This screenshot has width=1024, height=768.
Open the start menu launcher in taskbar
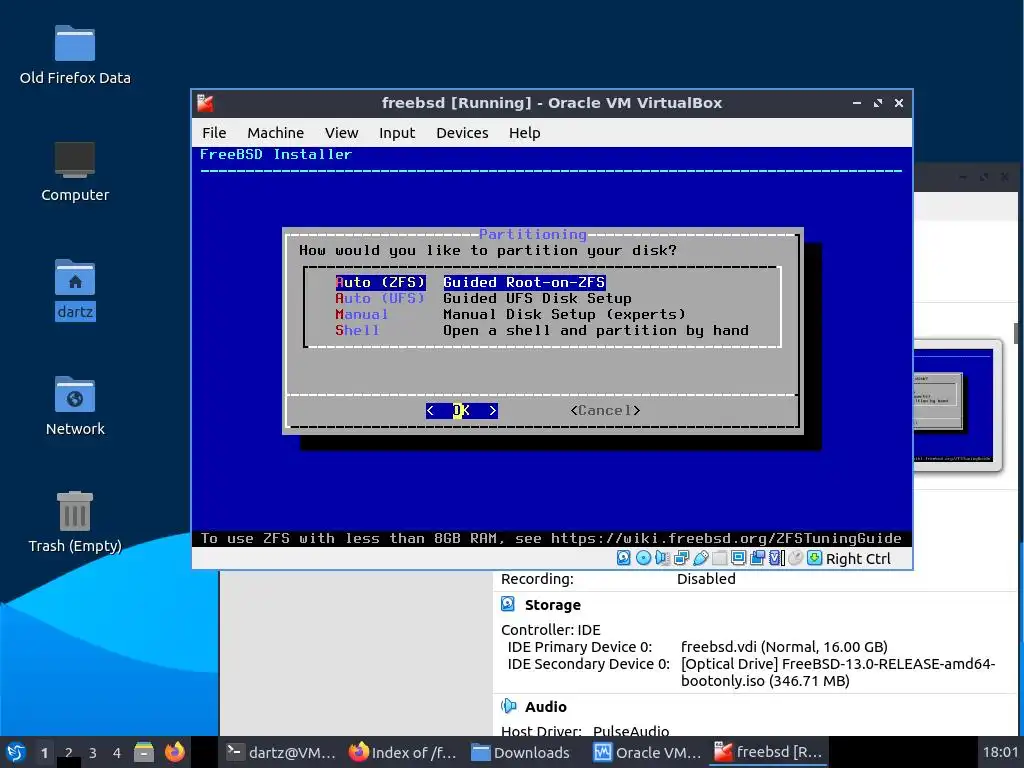16,752
